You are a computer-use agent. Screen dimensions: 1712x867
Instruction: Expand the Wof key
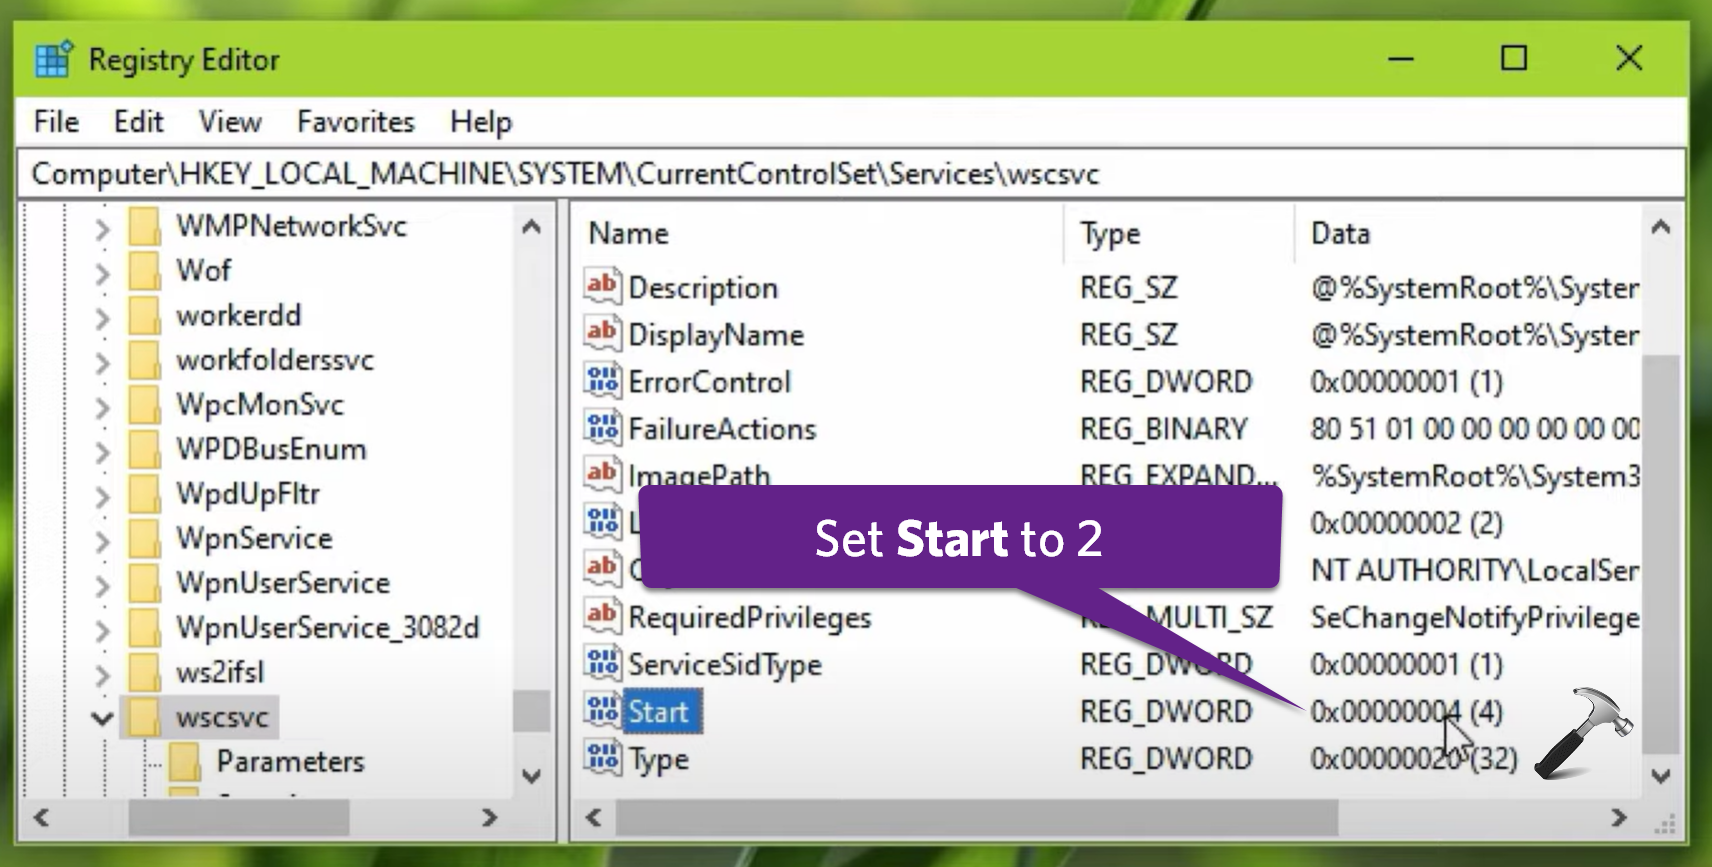click(102, 273)
